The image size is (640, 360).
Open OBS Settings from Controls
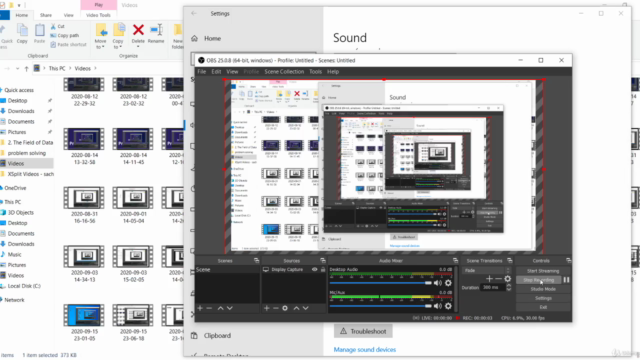pos(543,298)
